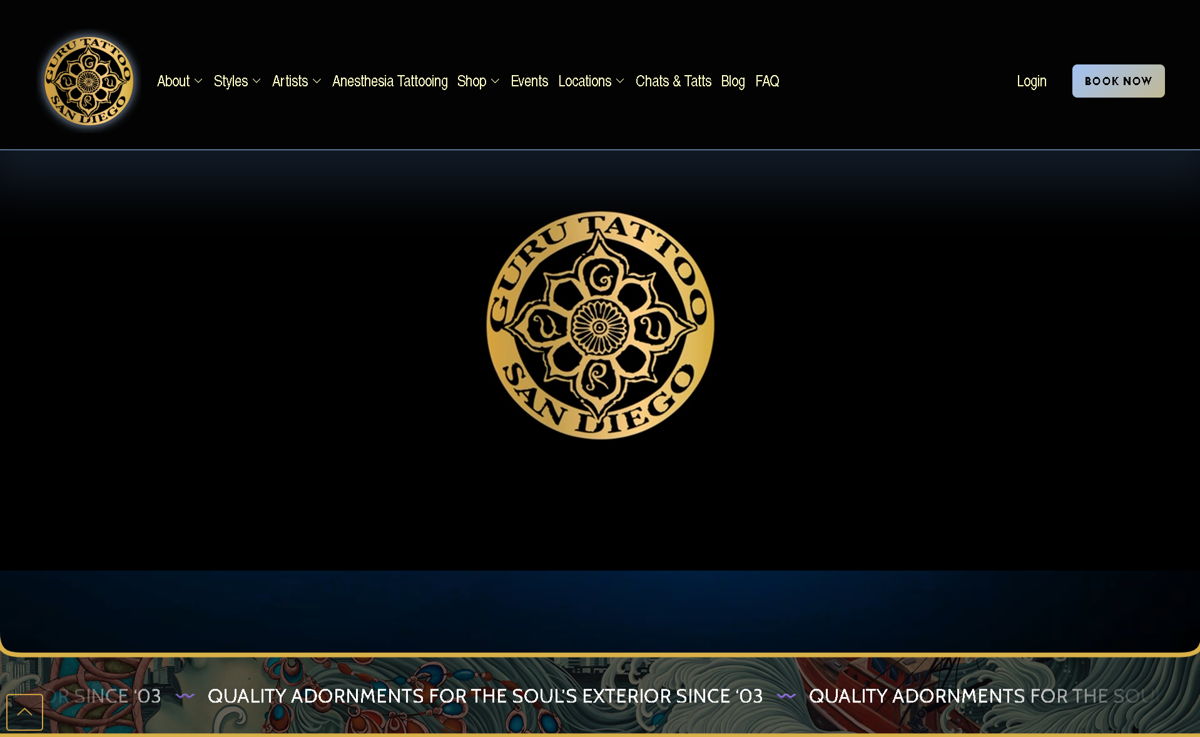
Task: Click the Book Now button
Action: [x=1118, y=81]
